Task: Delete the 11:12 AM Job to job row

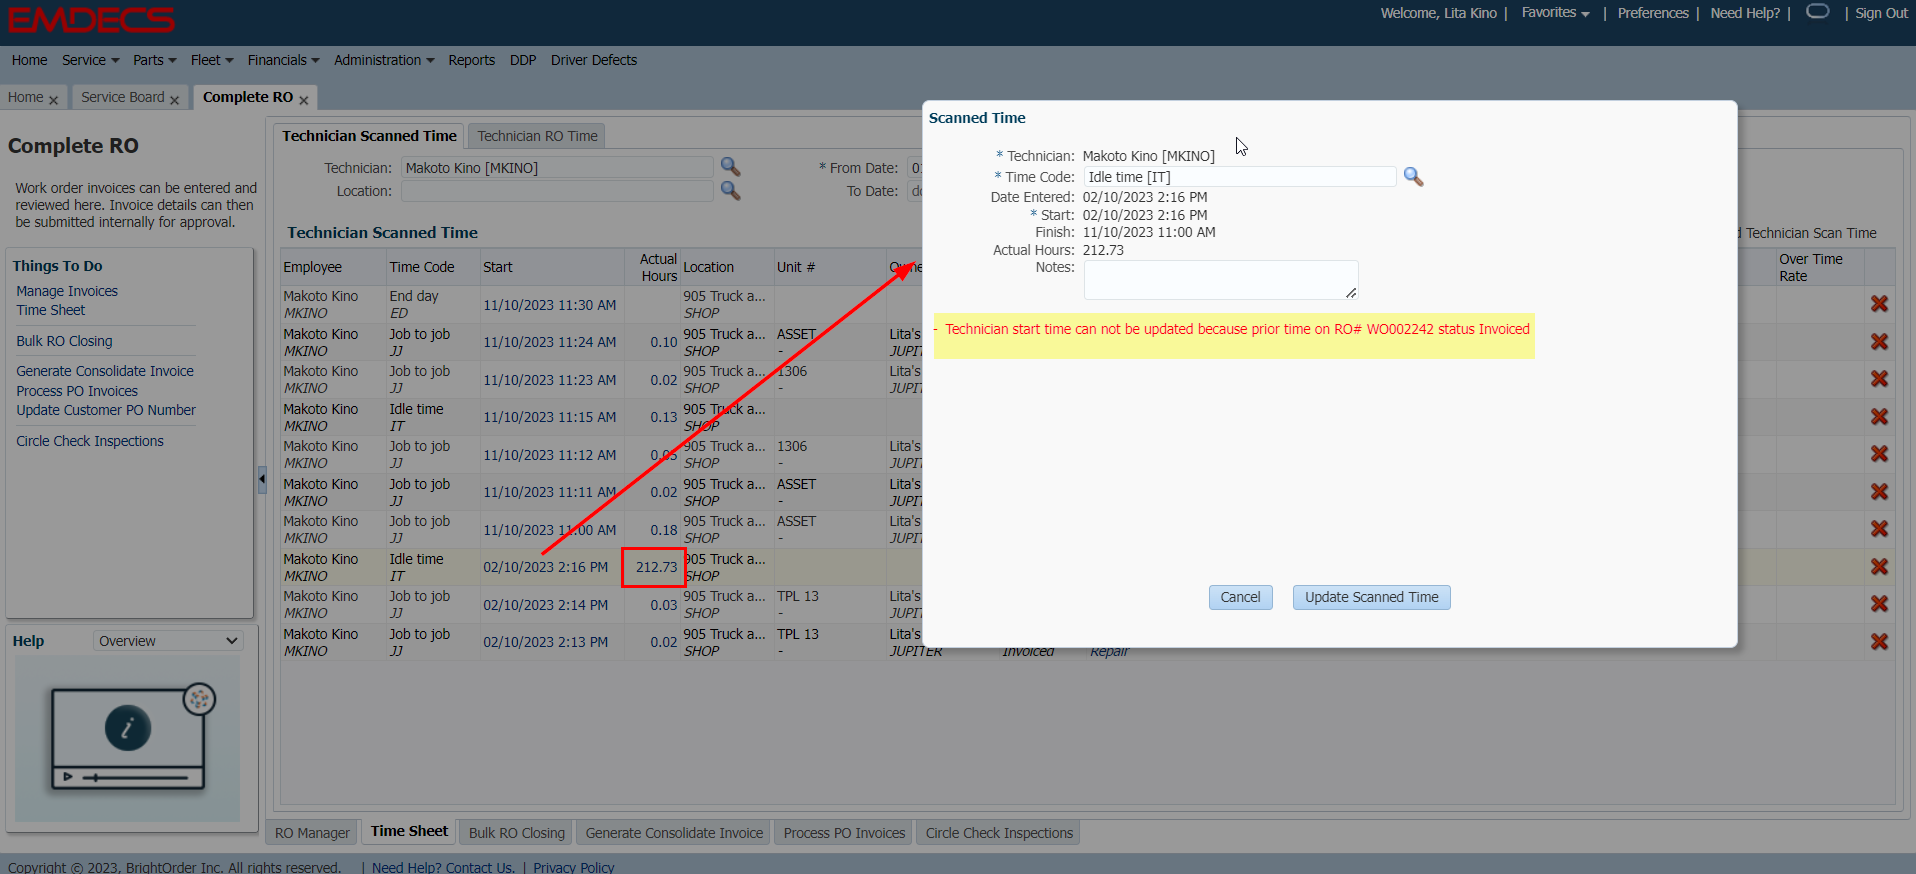Action: [x=1880, y=454]
